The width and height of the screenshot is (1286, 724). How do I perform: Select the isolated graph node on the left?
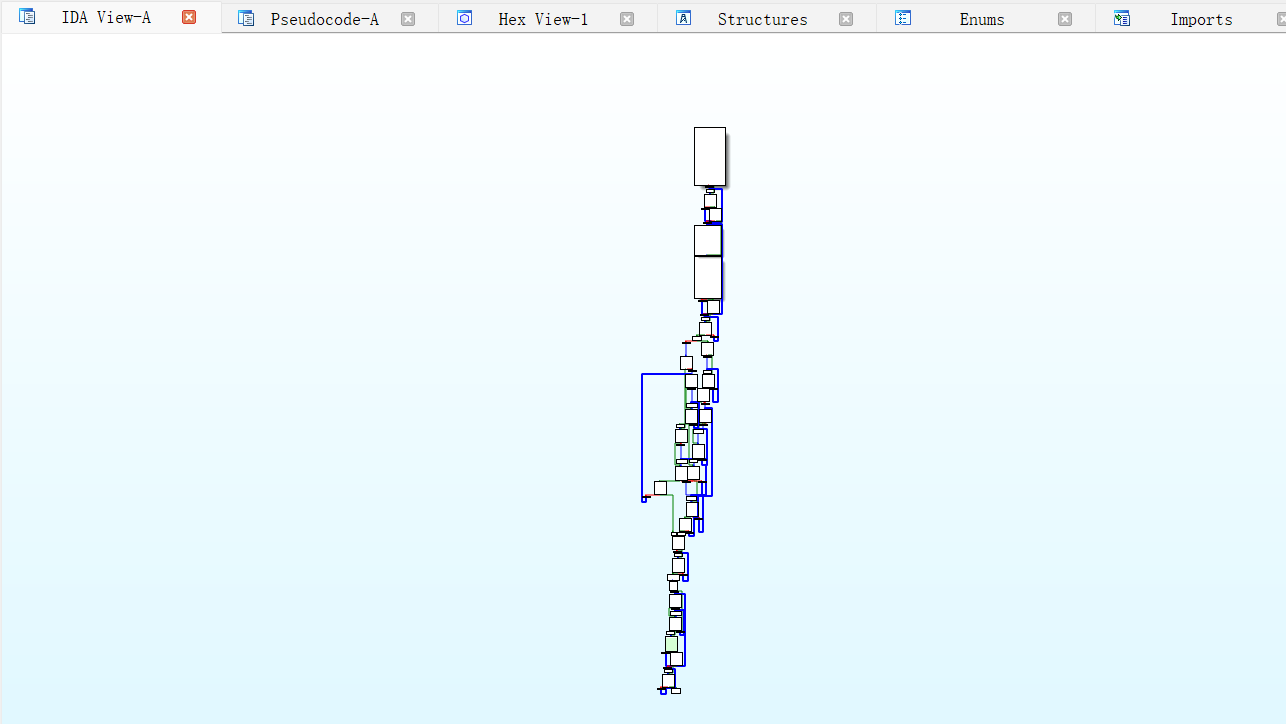point(660,488)
